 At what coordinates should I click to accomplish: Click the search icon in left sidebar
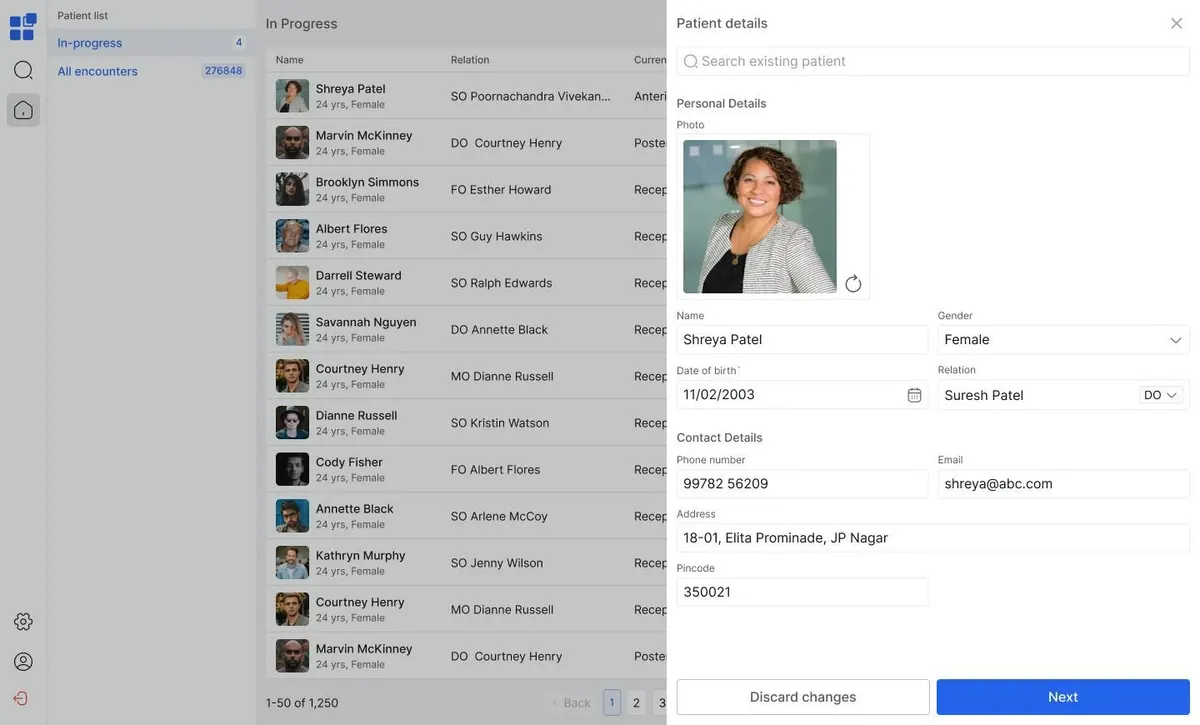(23, 70)
